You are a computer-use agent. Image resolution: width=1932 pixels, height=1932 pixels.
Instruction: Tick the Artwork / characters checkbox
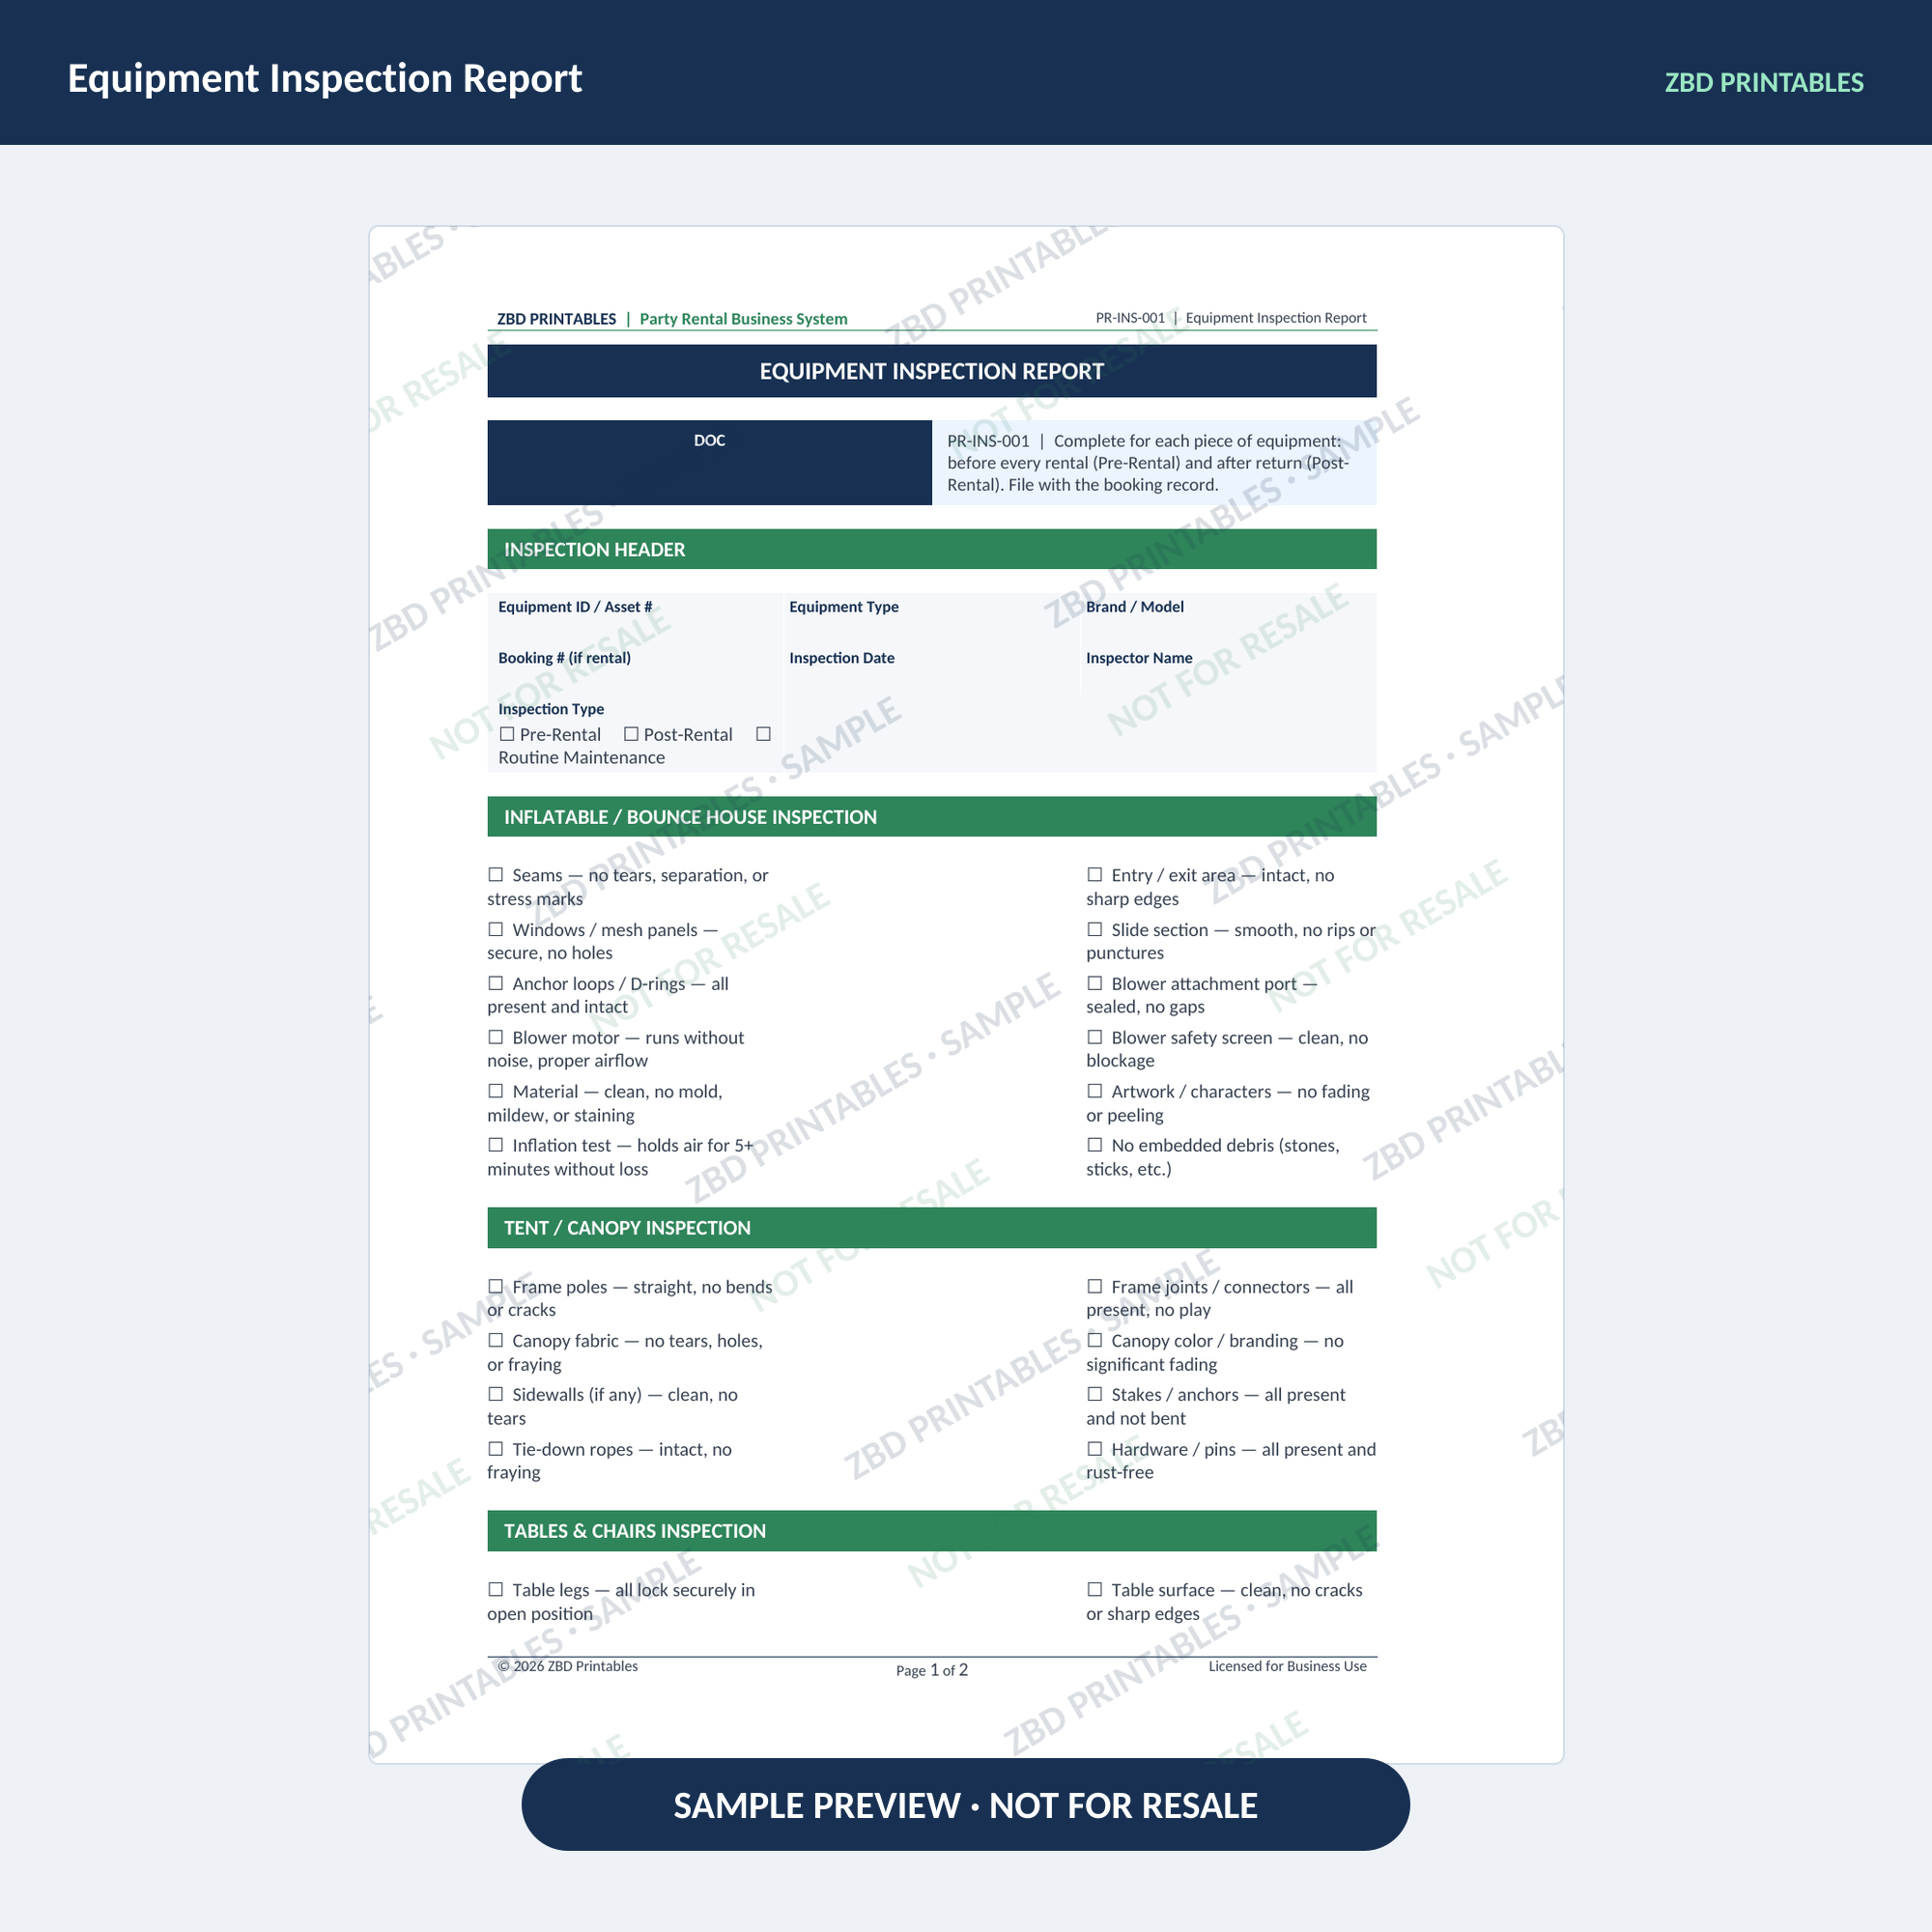coord(1095,1091)
